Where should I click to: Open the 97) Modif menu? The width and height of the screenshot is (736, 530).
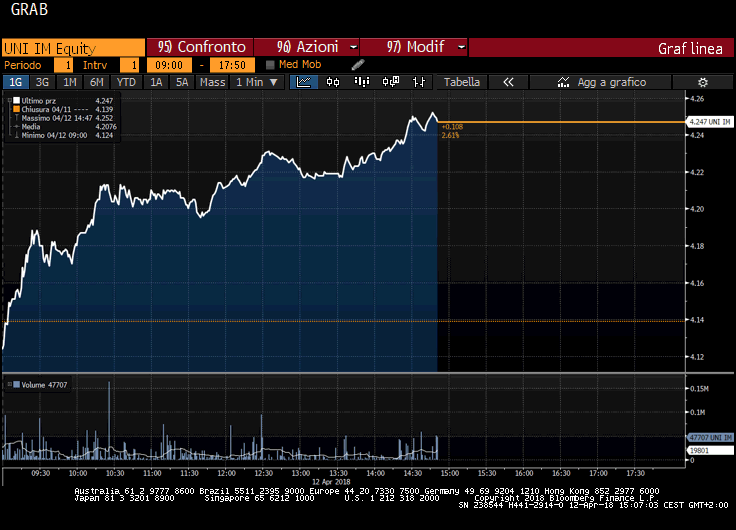tap(414, 47)
